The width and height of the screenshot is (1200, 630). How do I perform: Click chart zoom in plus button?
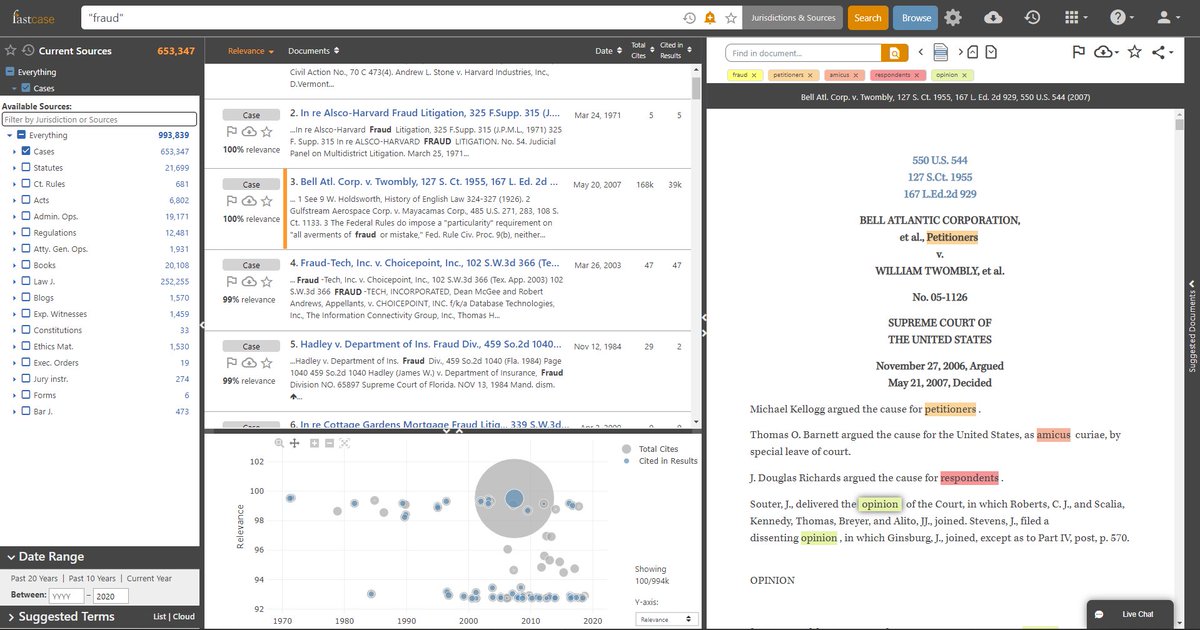(315, 442)
